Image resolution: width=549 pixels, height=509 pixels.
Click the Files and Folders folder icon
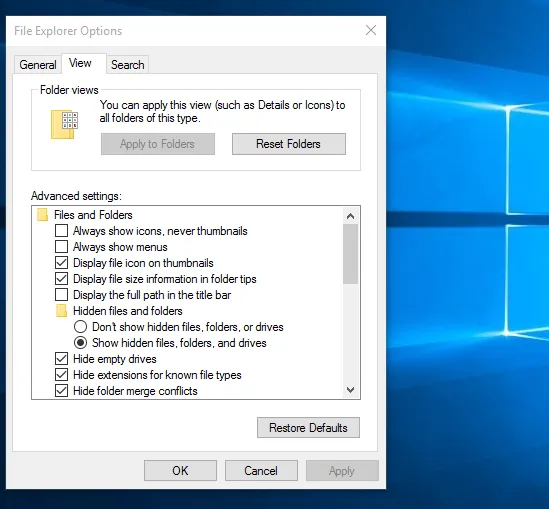[42, 215]
